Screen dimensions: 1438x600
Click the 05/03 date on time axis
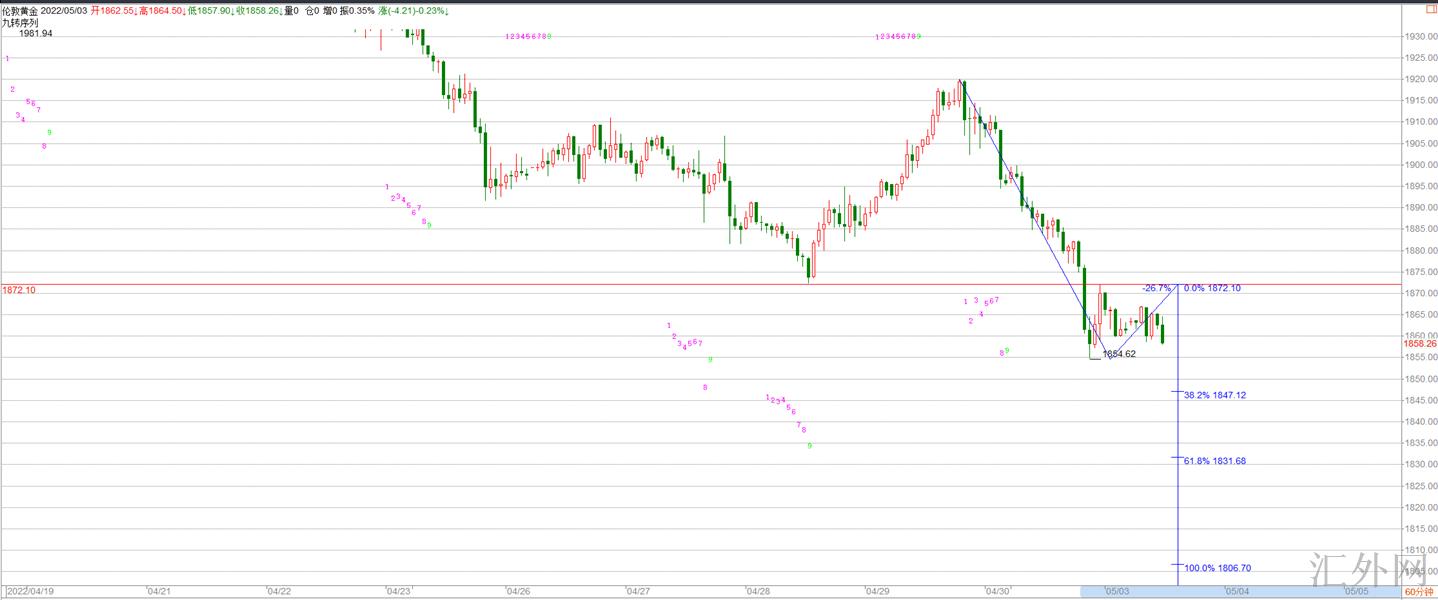point(1116,592)
